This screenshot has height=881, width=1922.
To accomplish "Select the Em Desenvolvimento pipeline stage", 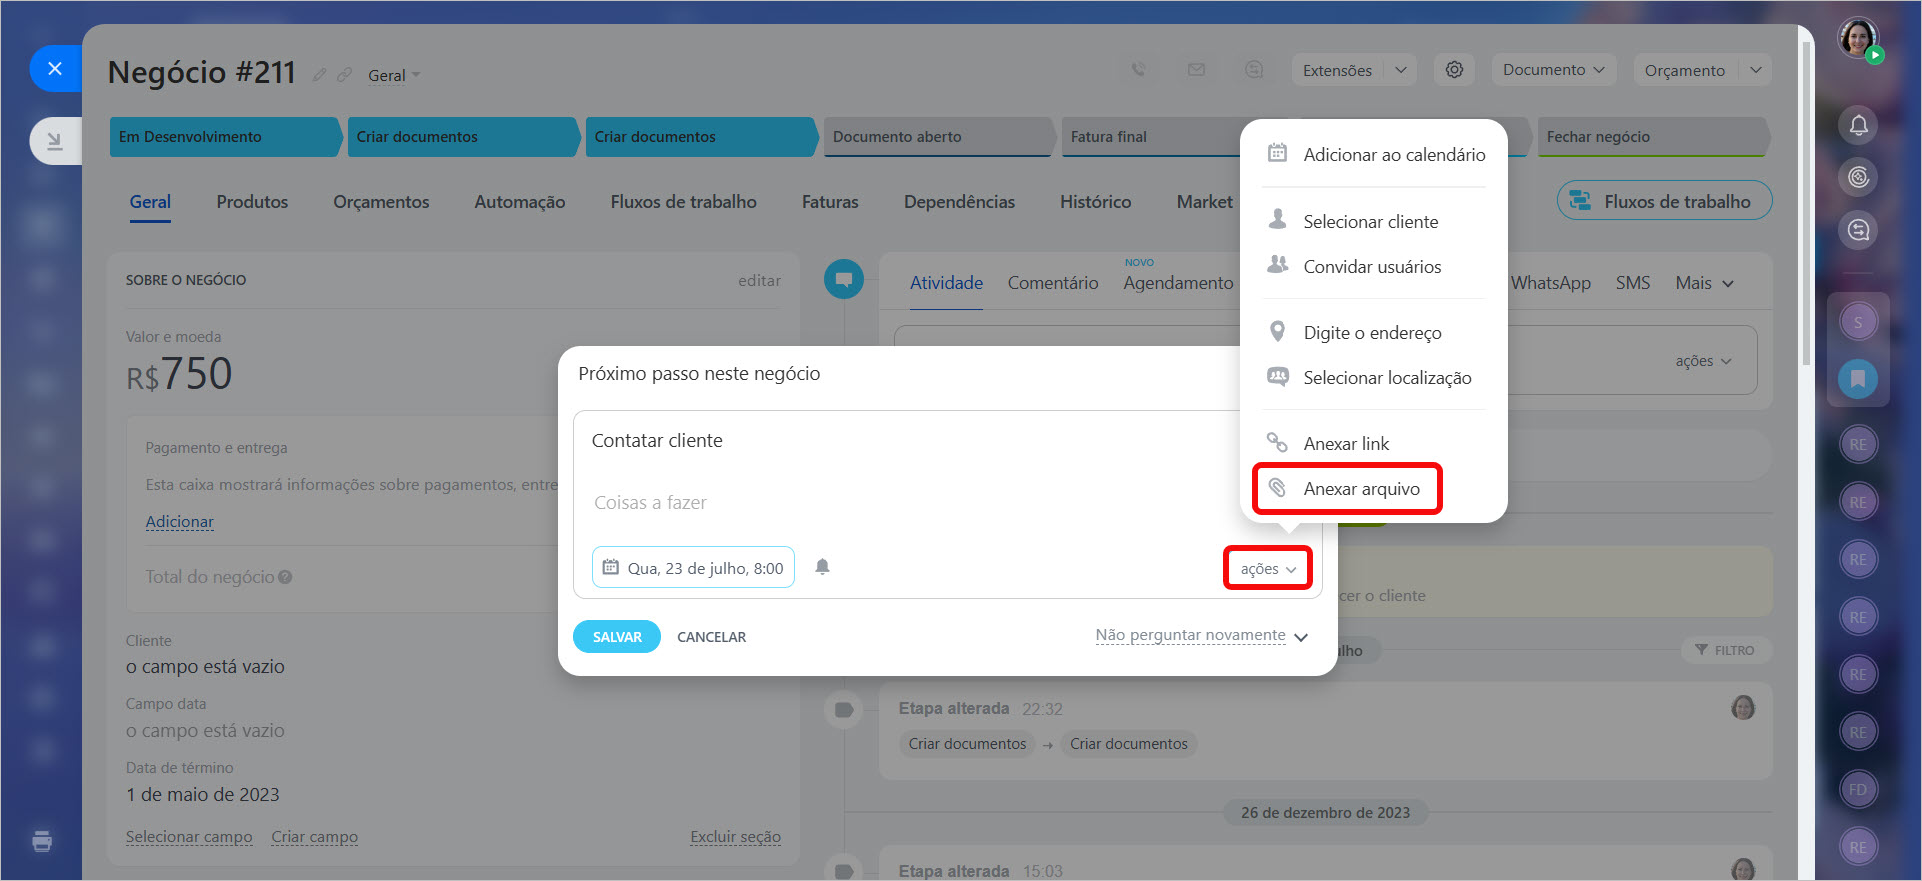I will [x=226, y=137].
